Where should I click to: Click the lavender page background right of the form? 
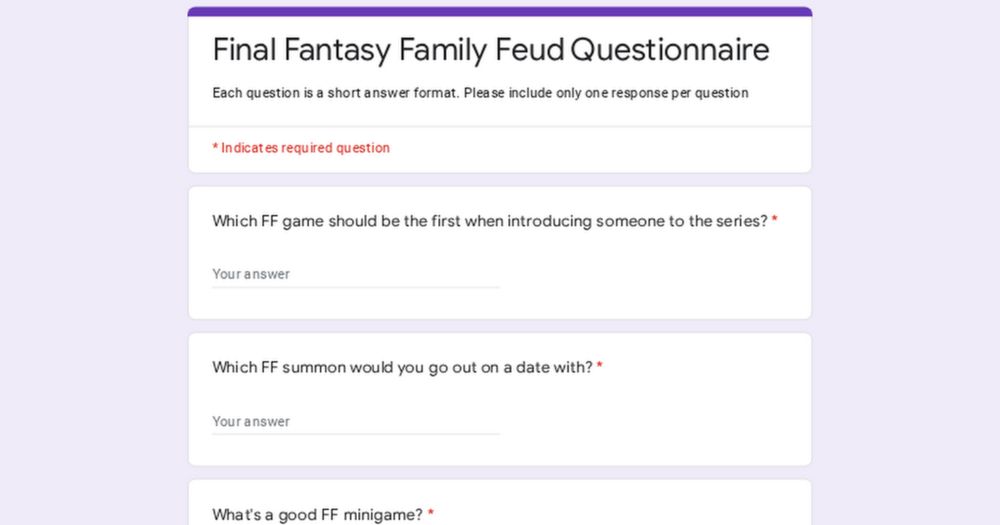tap(906, 262)
